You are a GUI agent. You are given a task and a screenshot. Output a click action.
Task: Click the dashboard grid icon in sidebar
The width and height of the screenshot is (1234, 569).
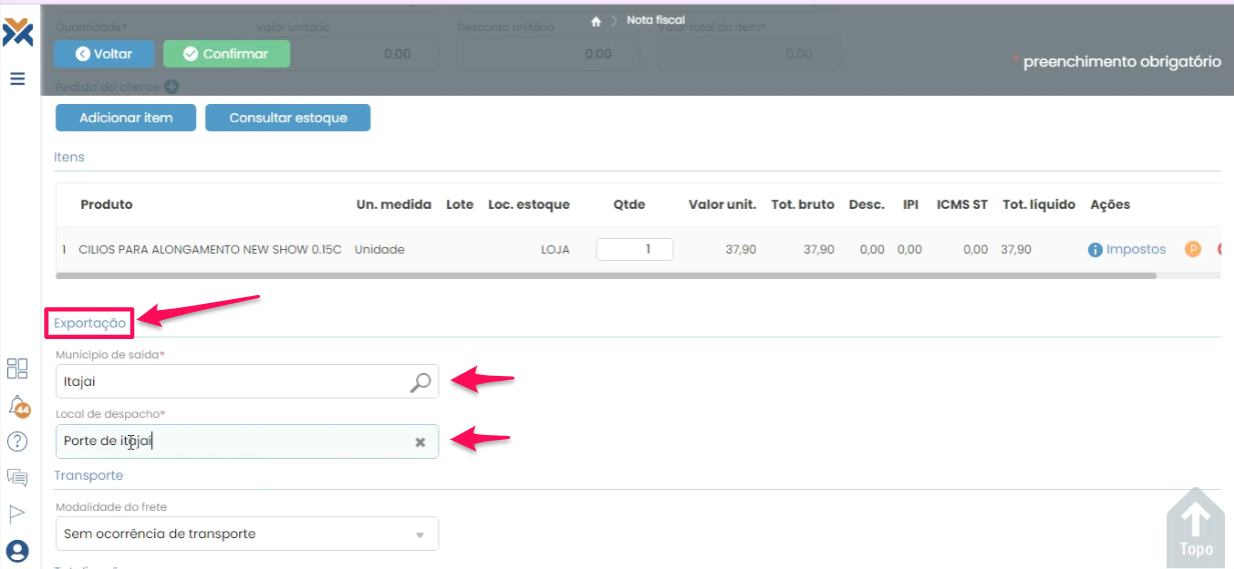[17, 368]
